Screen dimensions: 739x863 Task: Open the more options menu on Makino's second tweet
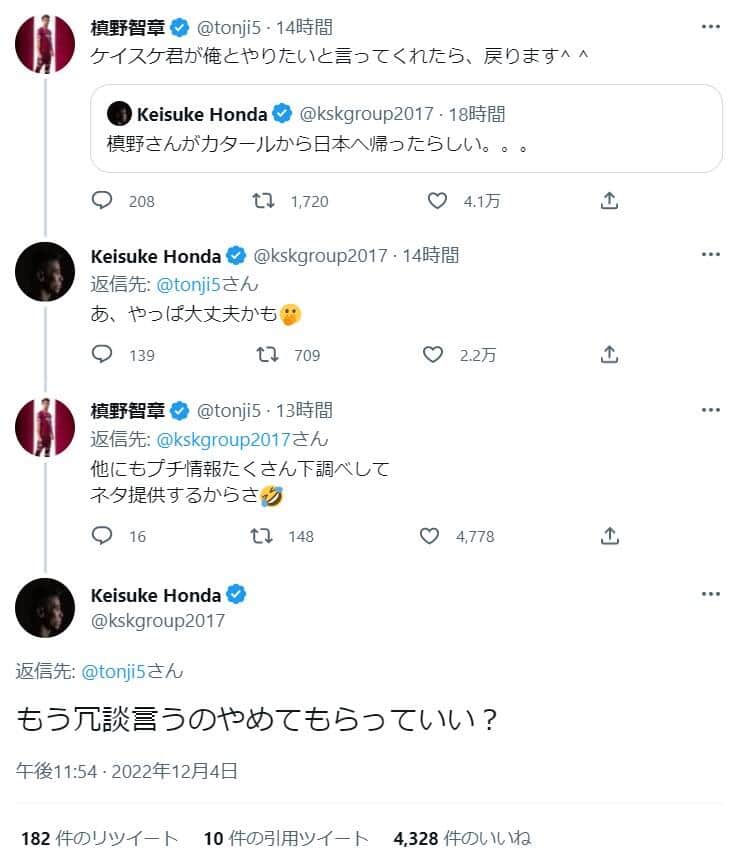[x=711, y=409]
